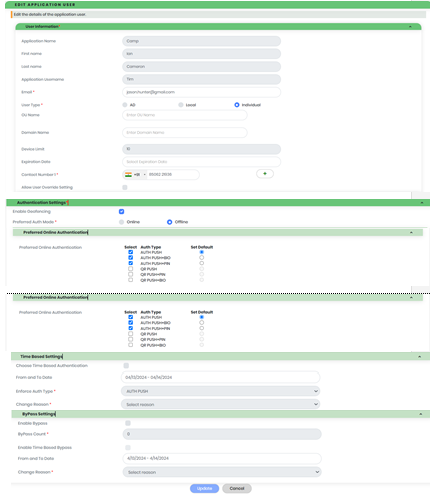This screenshot has height=497, width=430.
Task: Open the Enforce Auth Type dropdown
Action: point(220,391)
